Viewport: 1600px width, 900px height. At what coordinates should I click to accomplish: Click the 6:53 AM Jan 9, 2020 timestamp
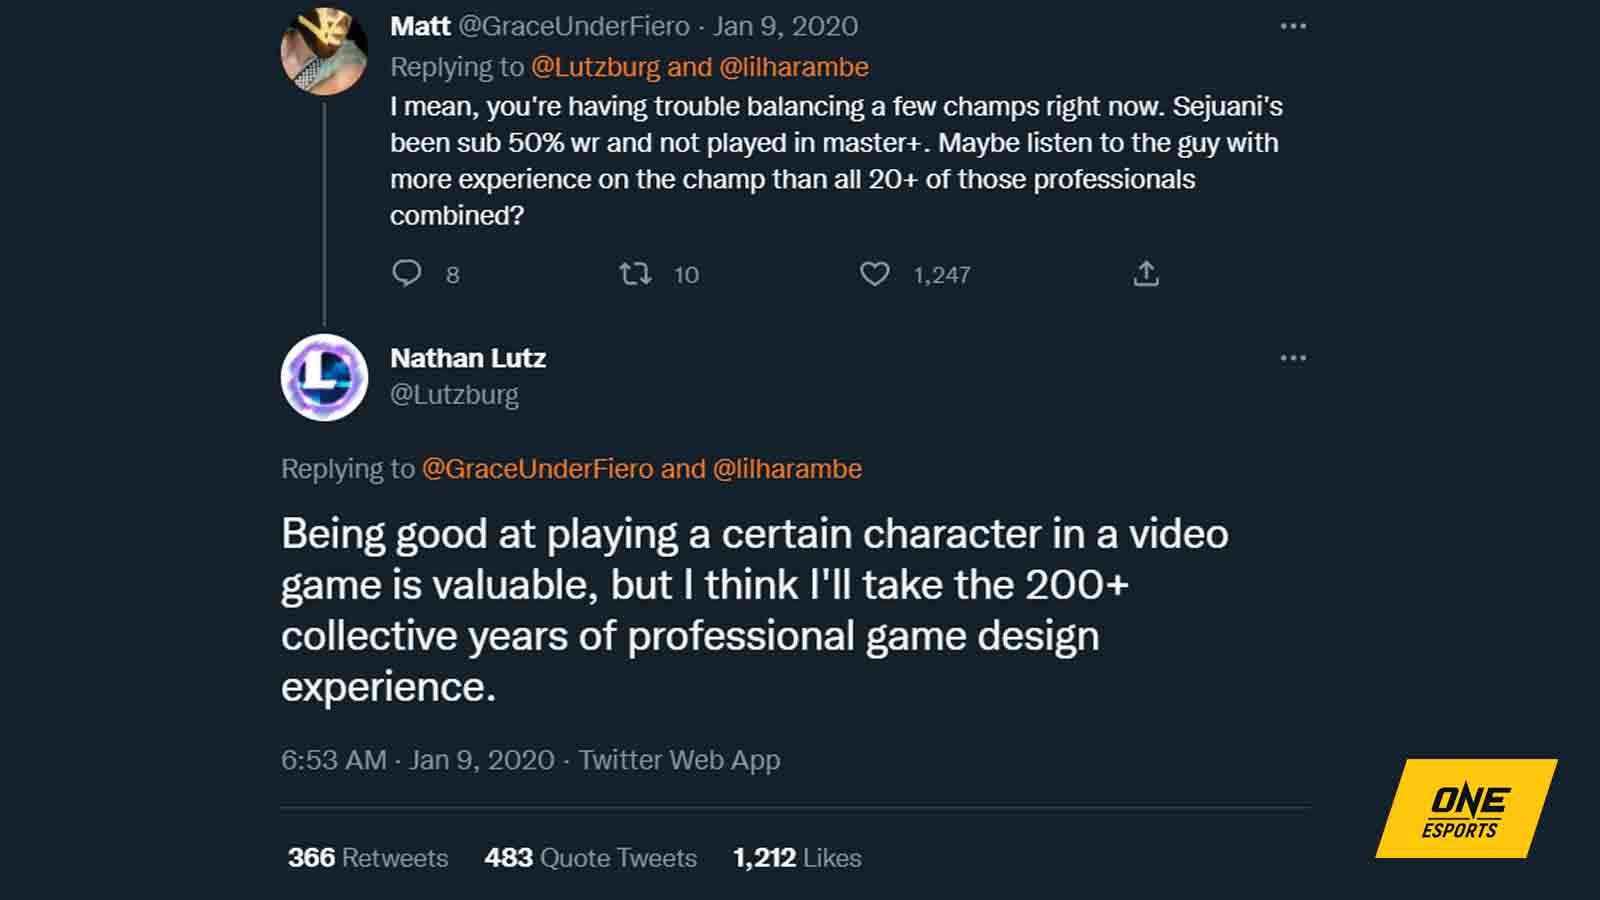tap(417, 760)
